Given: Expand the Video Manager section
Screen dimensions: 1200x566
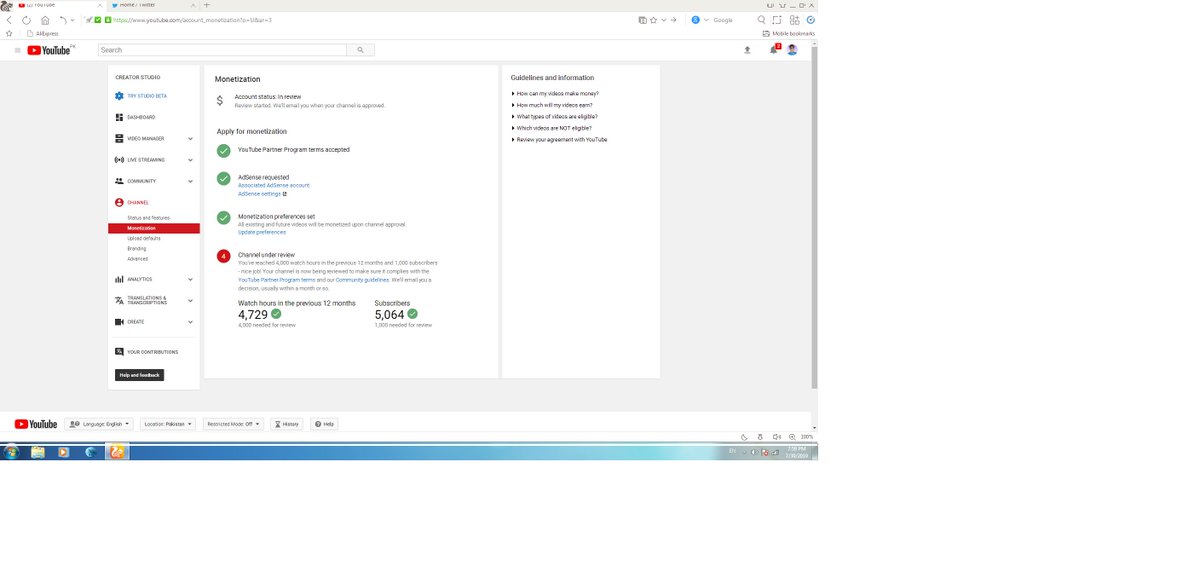Looking at the screenshot, I should click(190, 138).
